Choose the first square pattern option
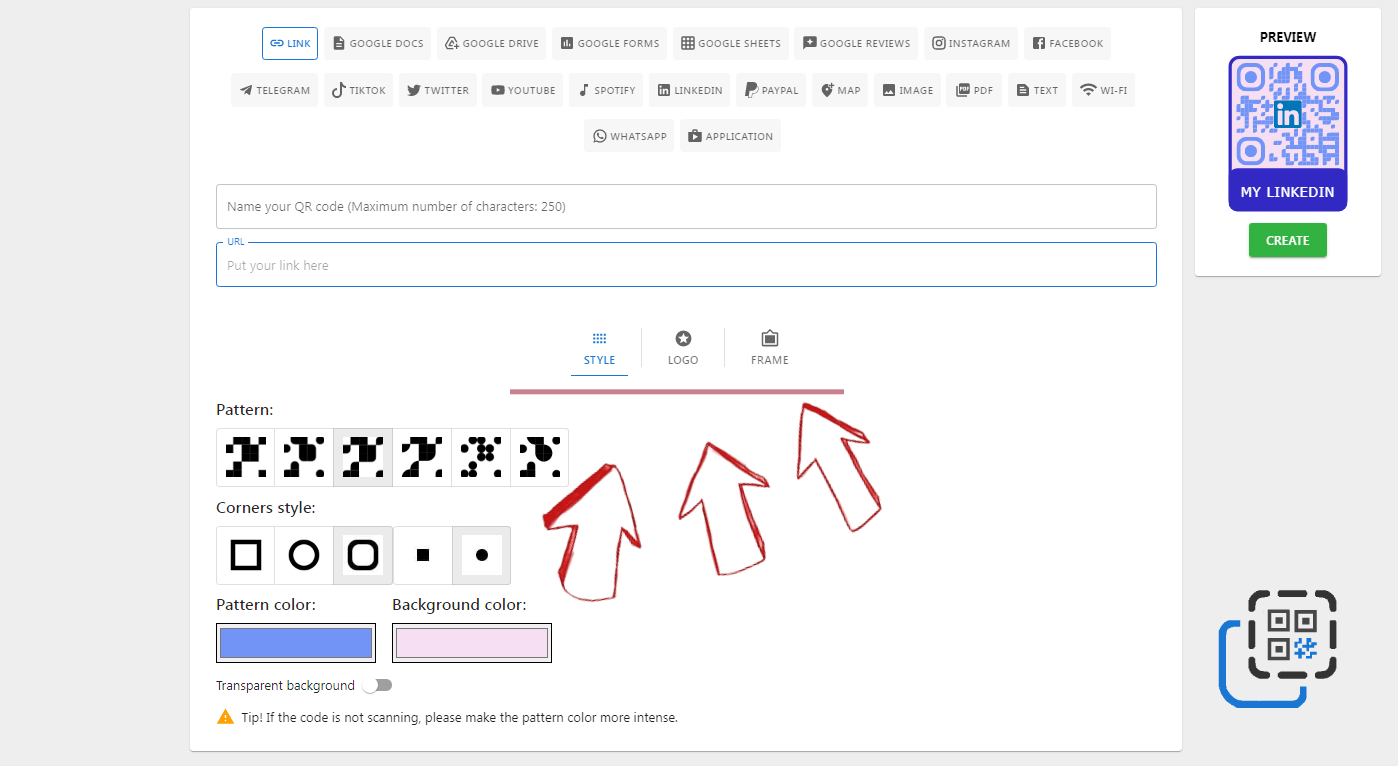1398x766 pixels. [246, 457]
